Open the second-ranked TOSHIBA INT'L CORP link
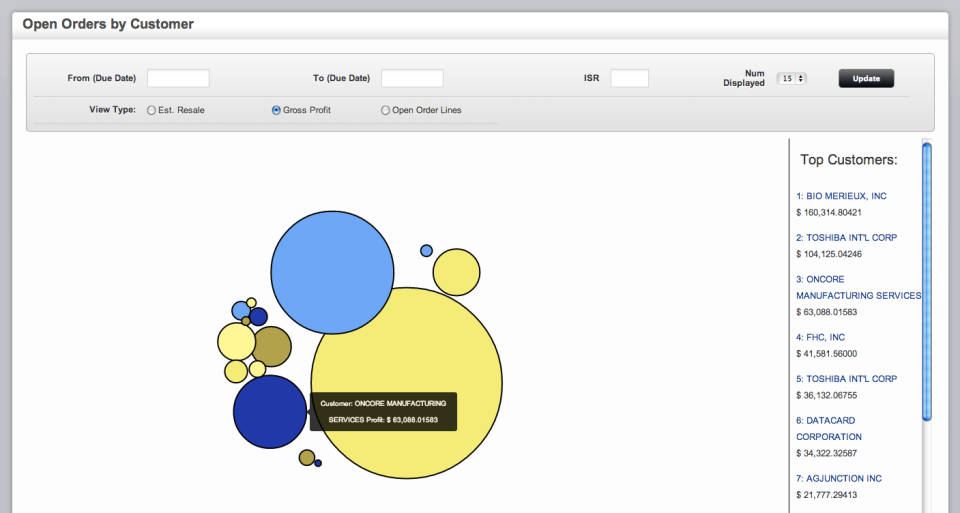Image resolution: width=960 pixels, height=513 pixels. 851,238
